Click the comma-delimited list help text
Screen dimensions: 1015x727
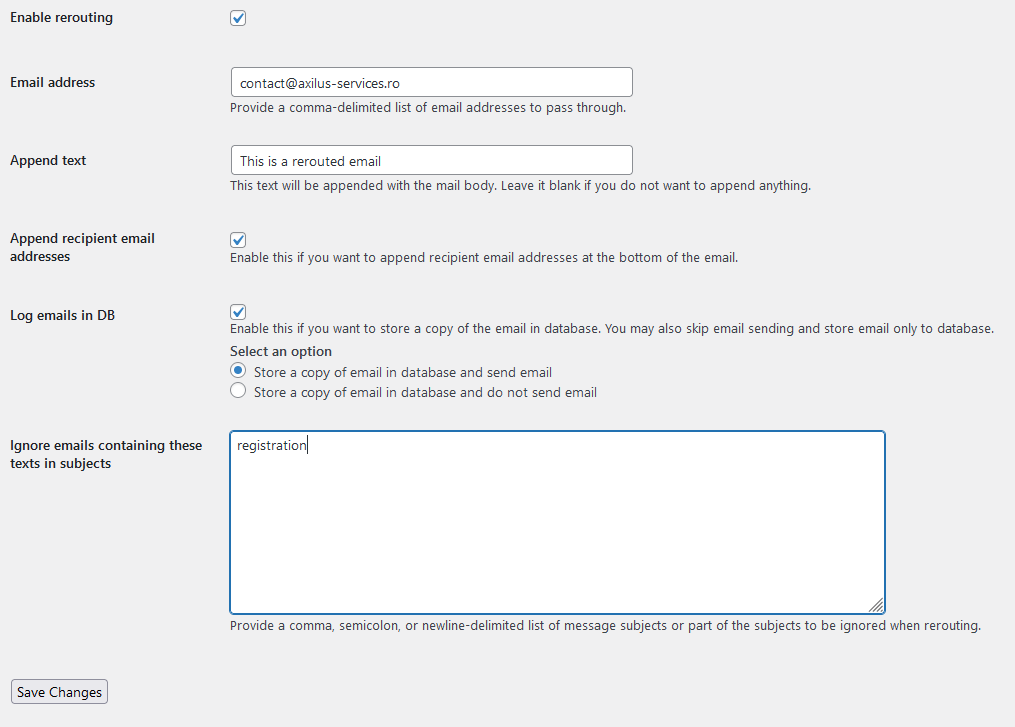428,107
